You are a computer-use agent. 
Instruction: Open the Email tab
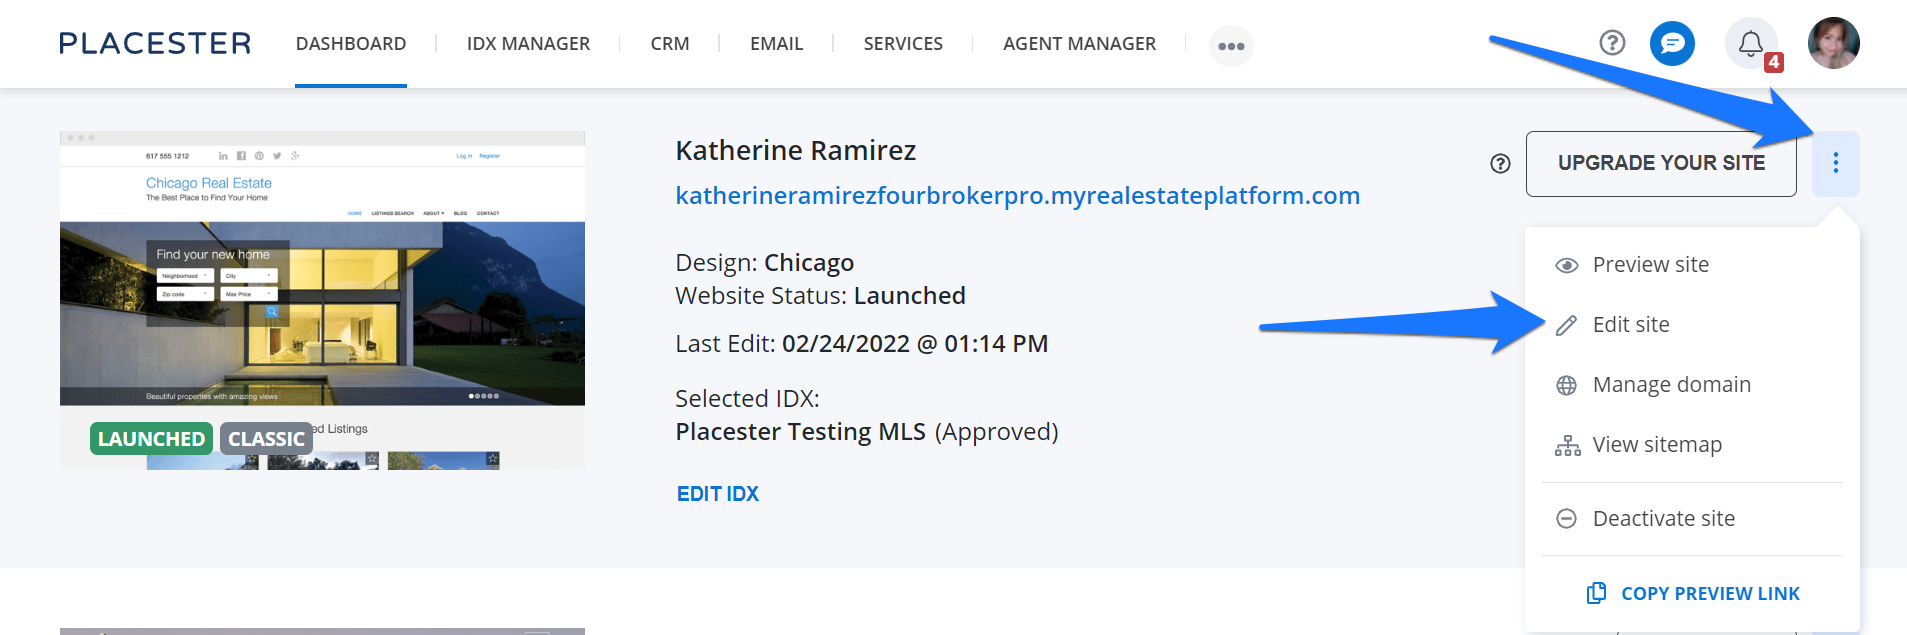pyautogui.click(x=777, y=44)
